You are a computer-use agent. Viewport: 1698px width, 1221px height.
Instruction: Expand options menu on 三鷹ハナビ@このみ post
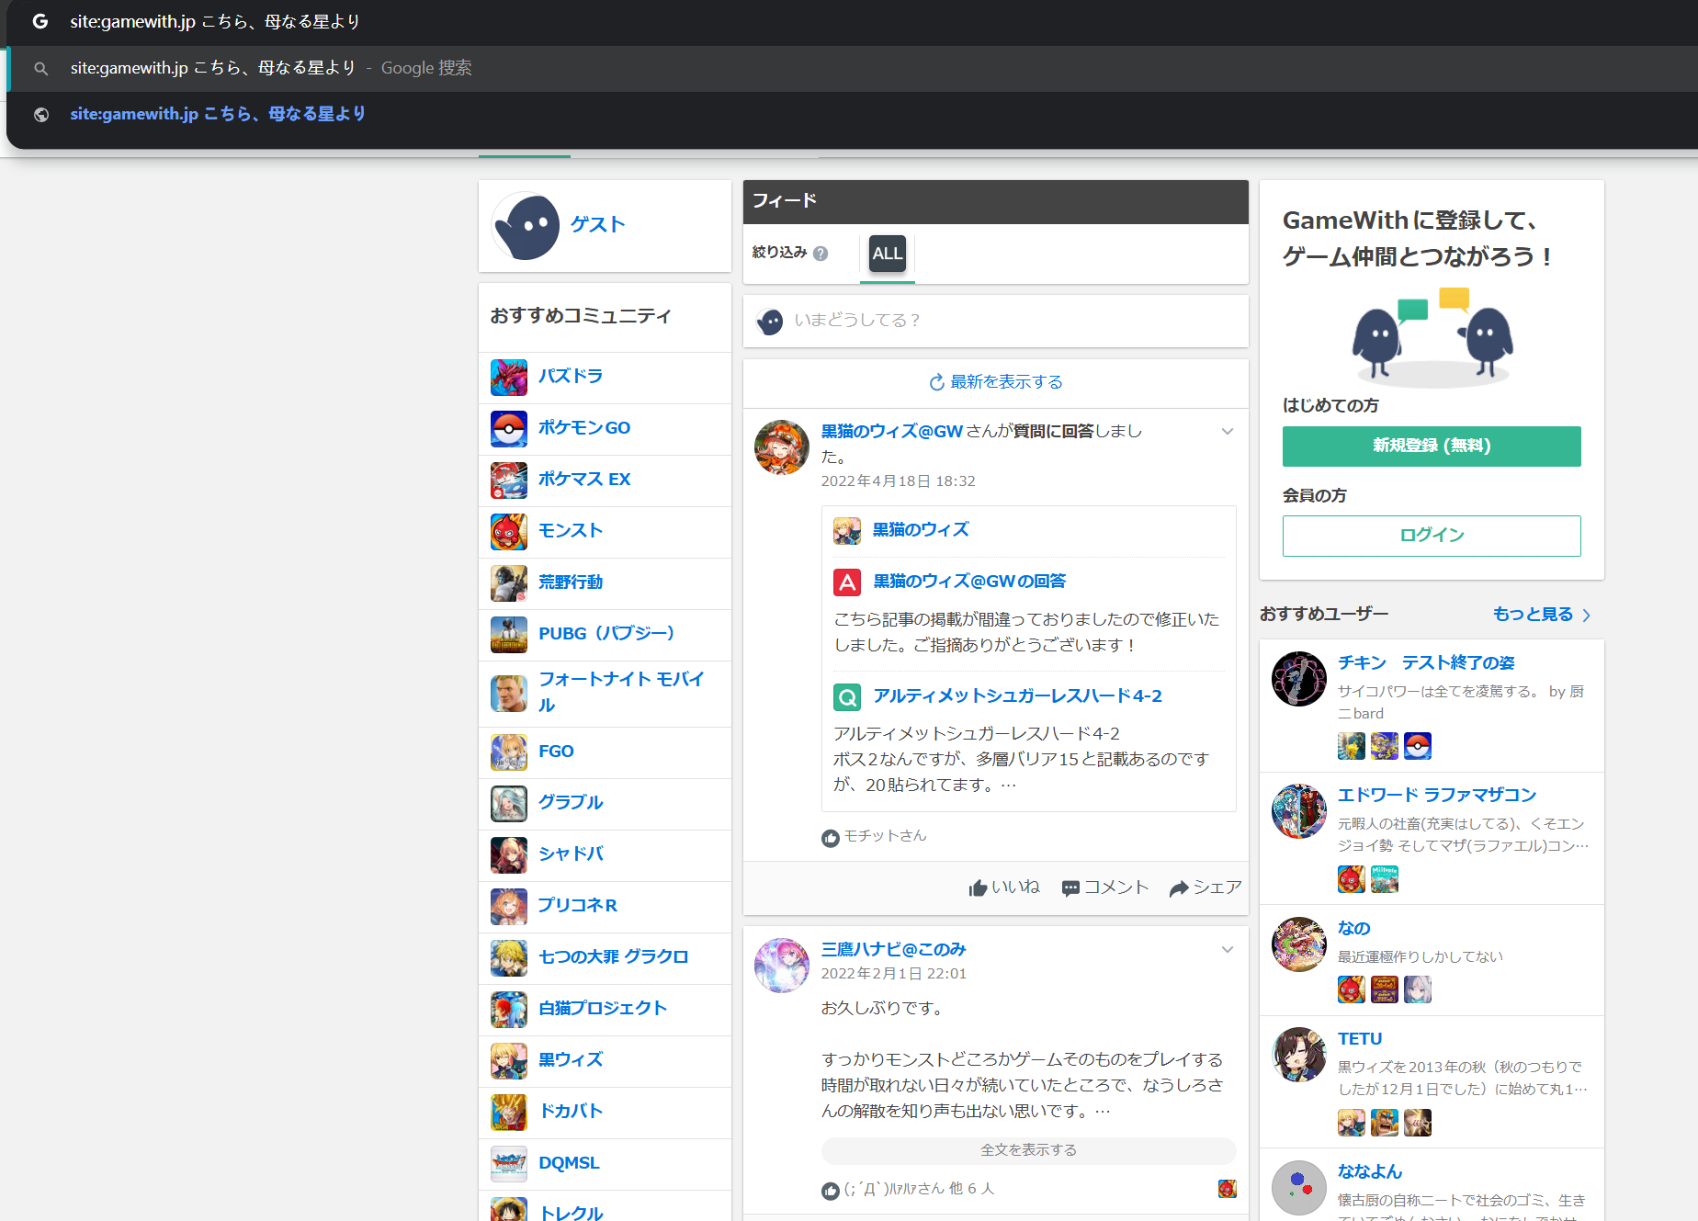(1227, 950)
